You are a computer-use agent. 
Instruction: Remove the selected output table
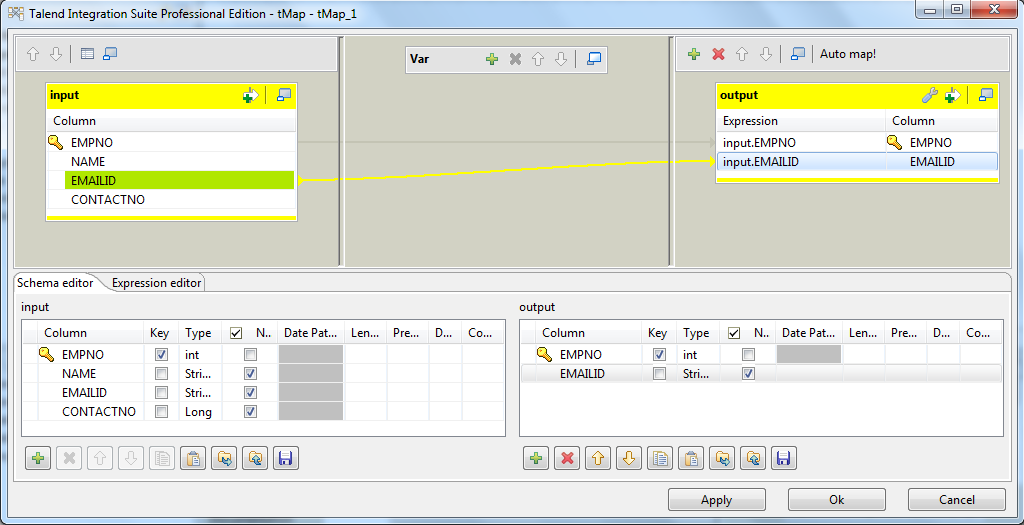718,54
